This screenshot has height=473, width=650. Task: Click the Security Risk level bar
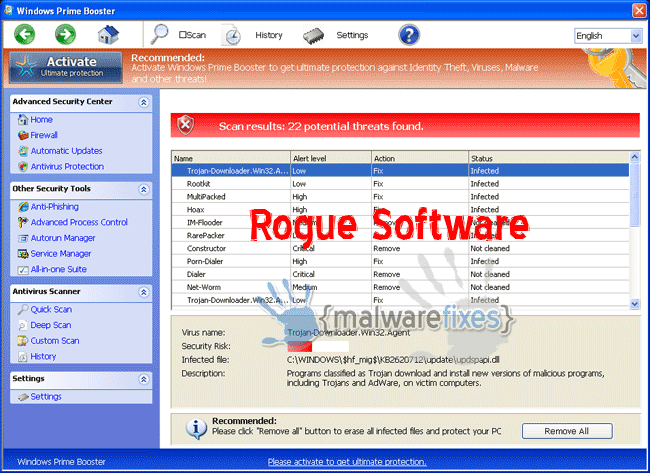pos(318,346)
